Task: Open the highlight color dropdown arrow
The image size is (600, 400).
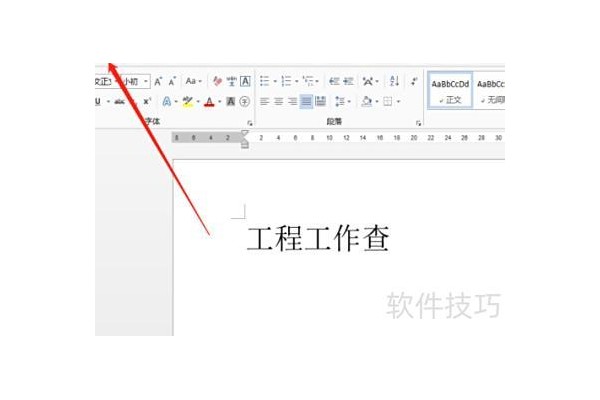Action: pos(198,101)
